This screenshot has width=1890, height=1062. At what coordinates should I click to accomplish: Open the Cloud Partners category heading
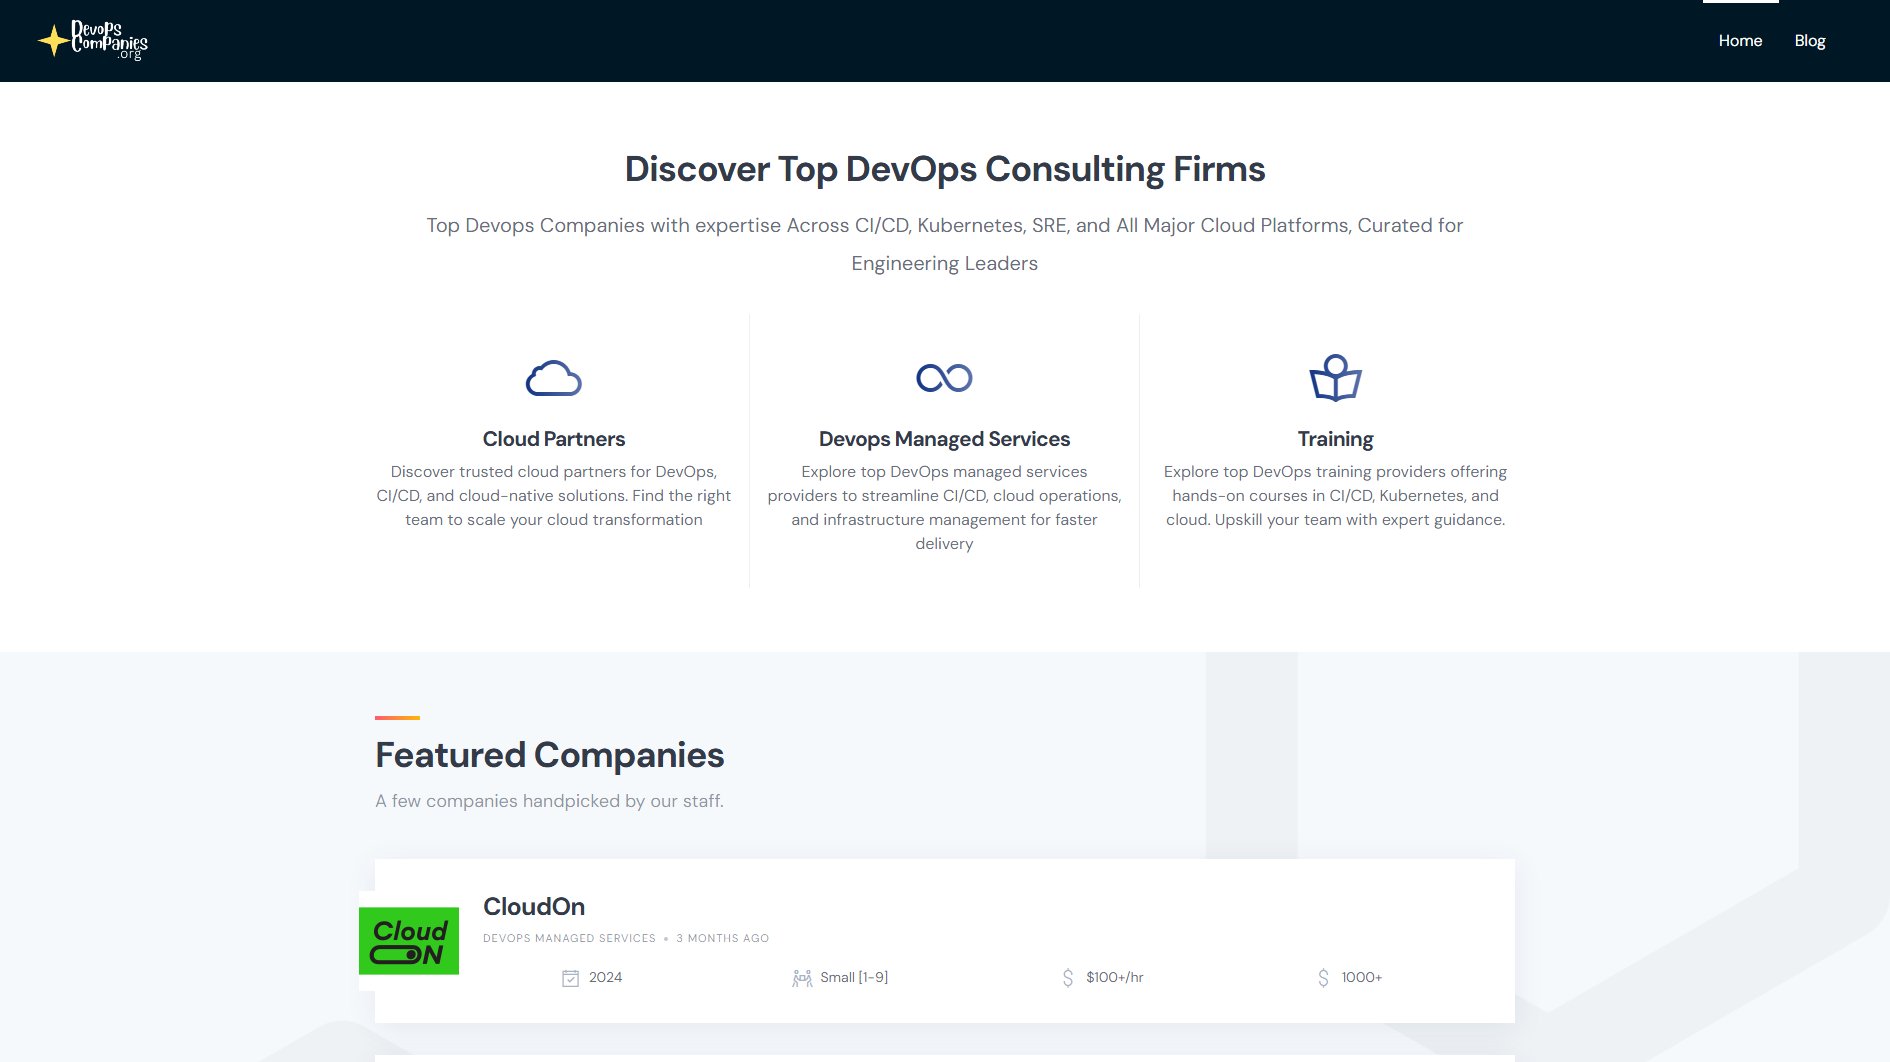point(553,439)
